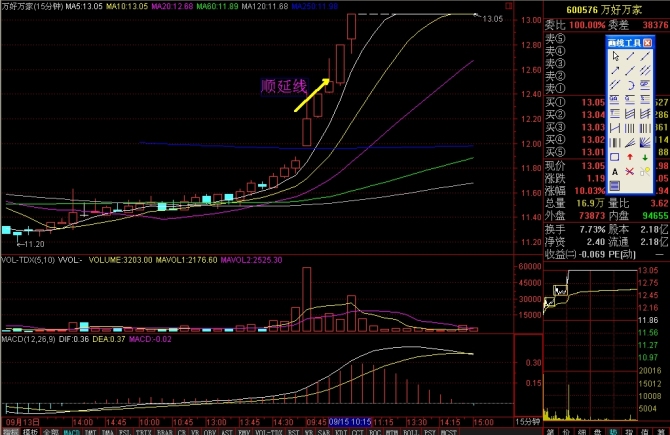The image size is (670, 435).
Task: Click the red X delete drawing tool
Action: click(629, 172)
